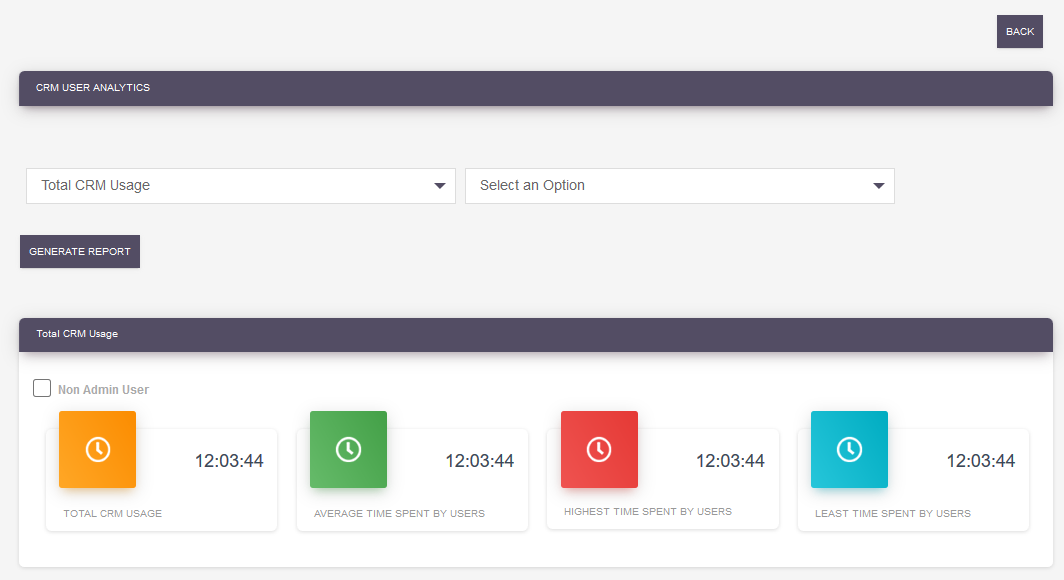The height and width of the screenshot is (580, 1064).
Task: Click the green Average Time Spent clock icon
Action: tap(349, 449)
